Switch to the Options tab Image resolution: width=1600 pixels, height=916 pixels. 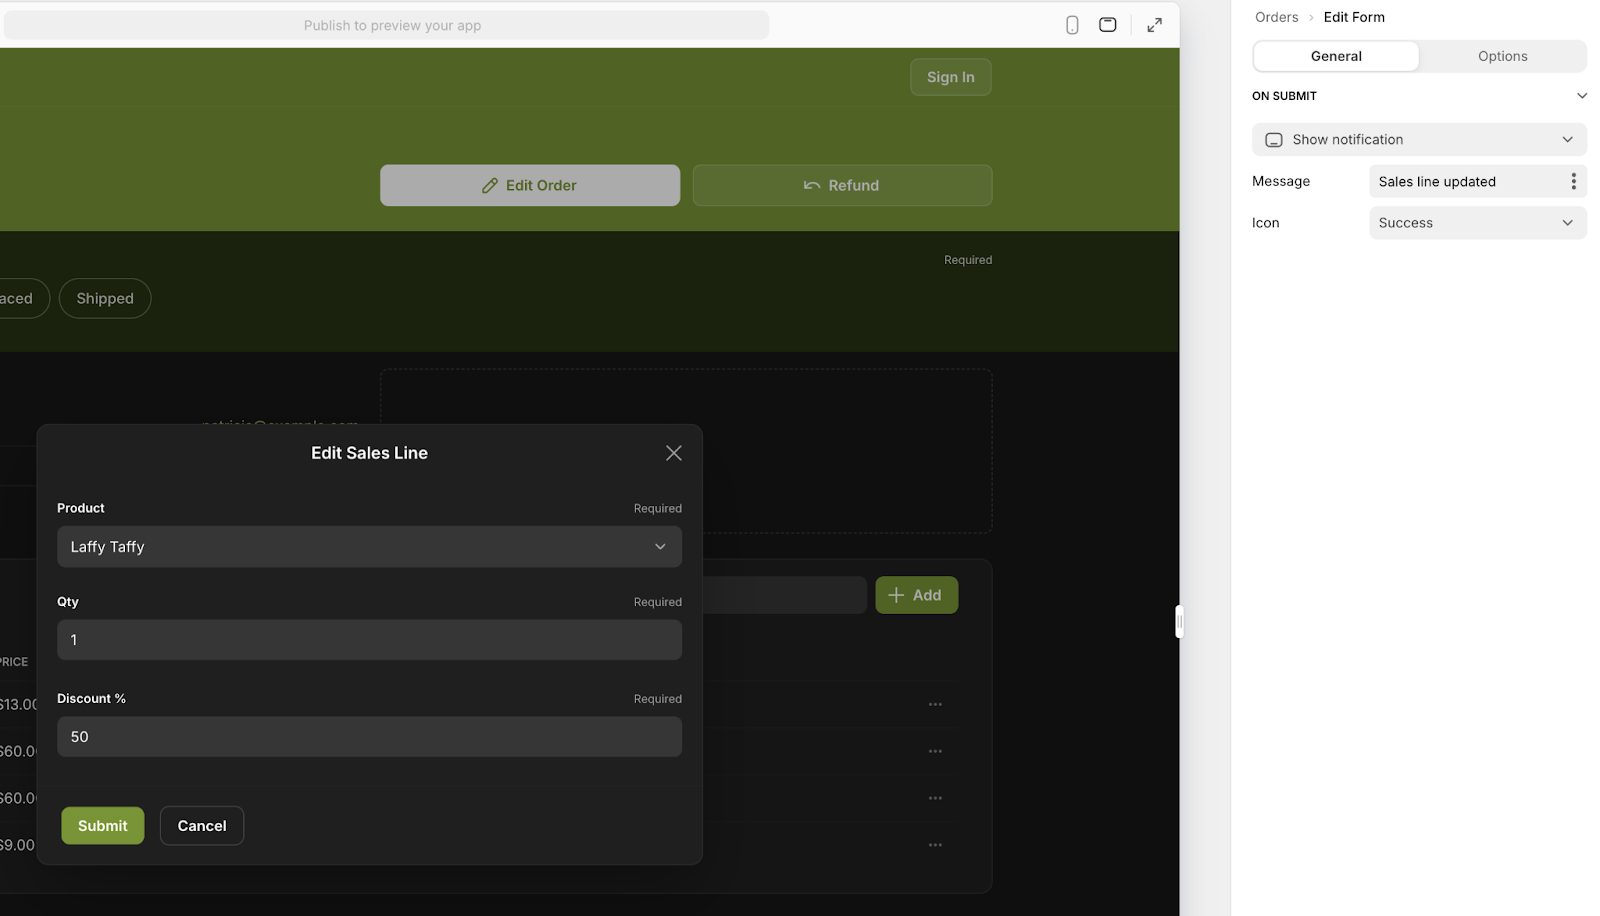coord(1502,56)
